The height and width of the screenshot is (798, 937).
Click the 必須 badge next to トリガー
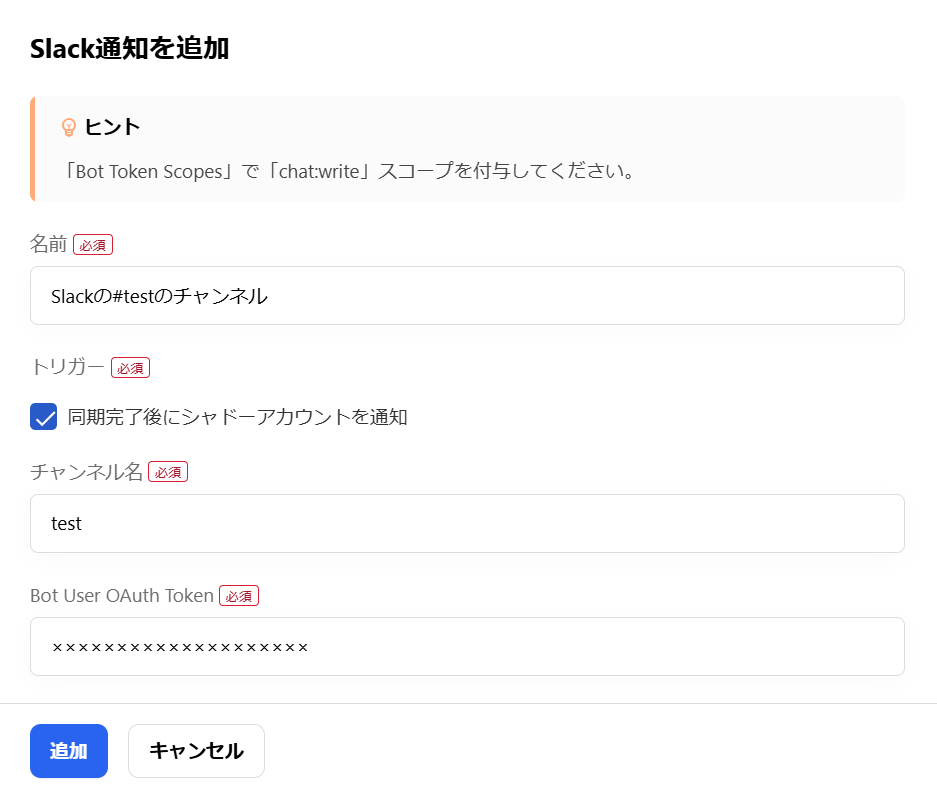pyautogui.click(x=131, y=367)
